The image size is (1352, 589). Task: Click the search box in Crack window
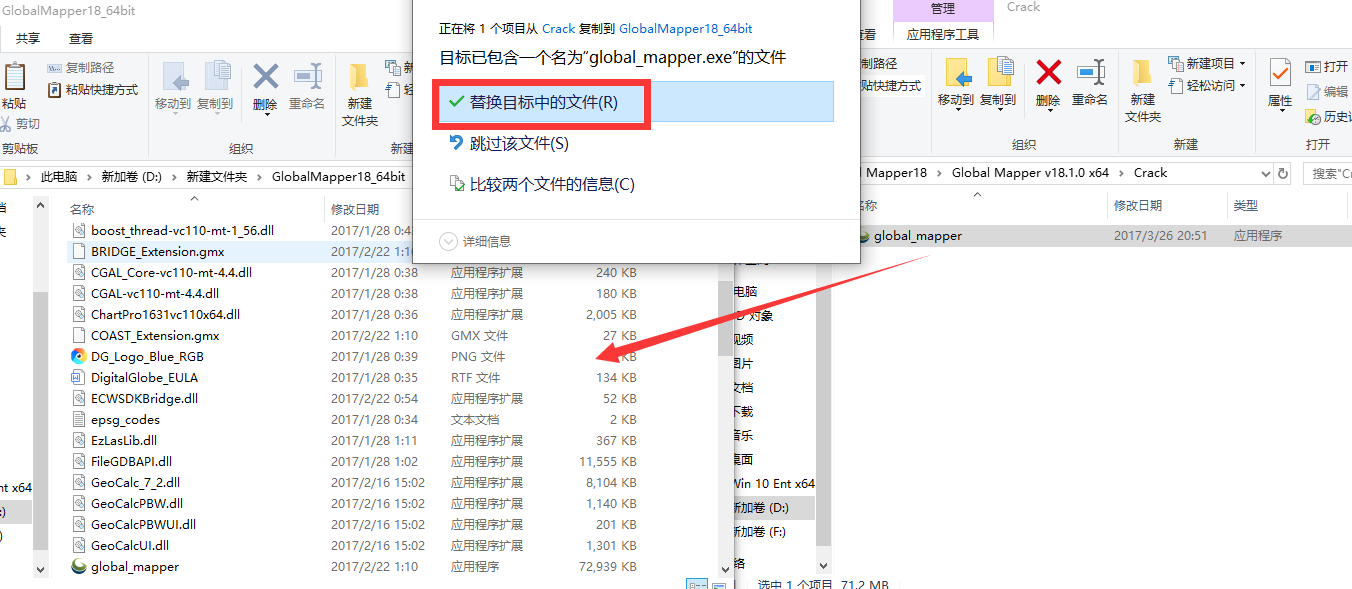coord(1327,173)
